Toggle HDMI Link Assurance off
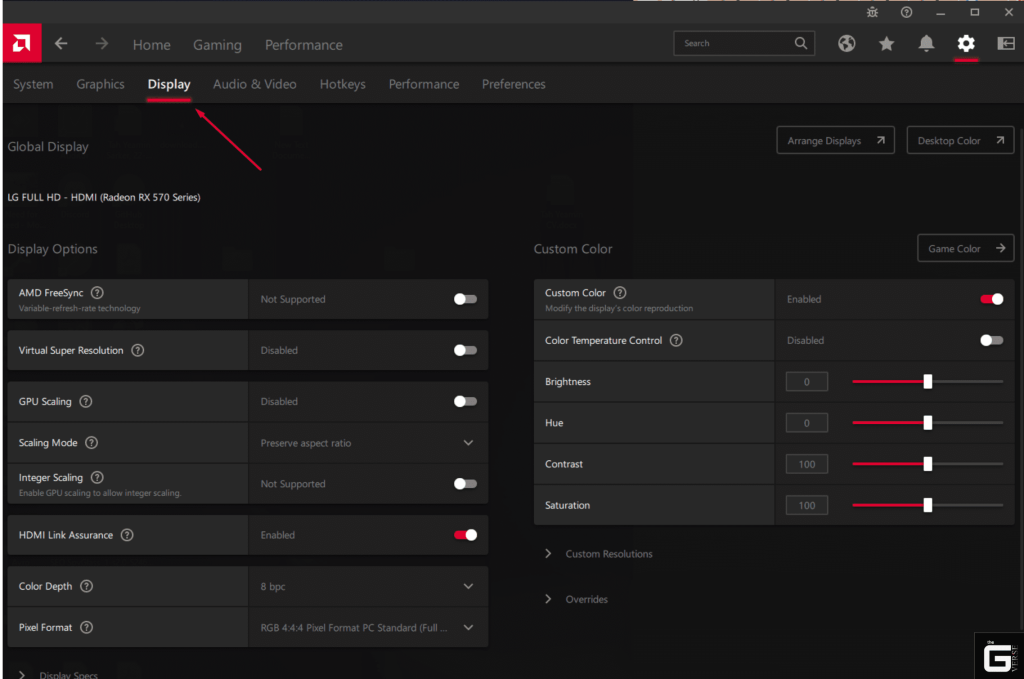The width and height of the screenshot is (1024, 679). coord(464,535)
